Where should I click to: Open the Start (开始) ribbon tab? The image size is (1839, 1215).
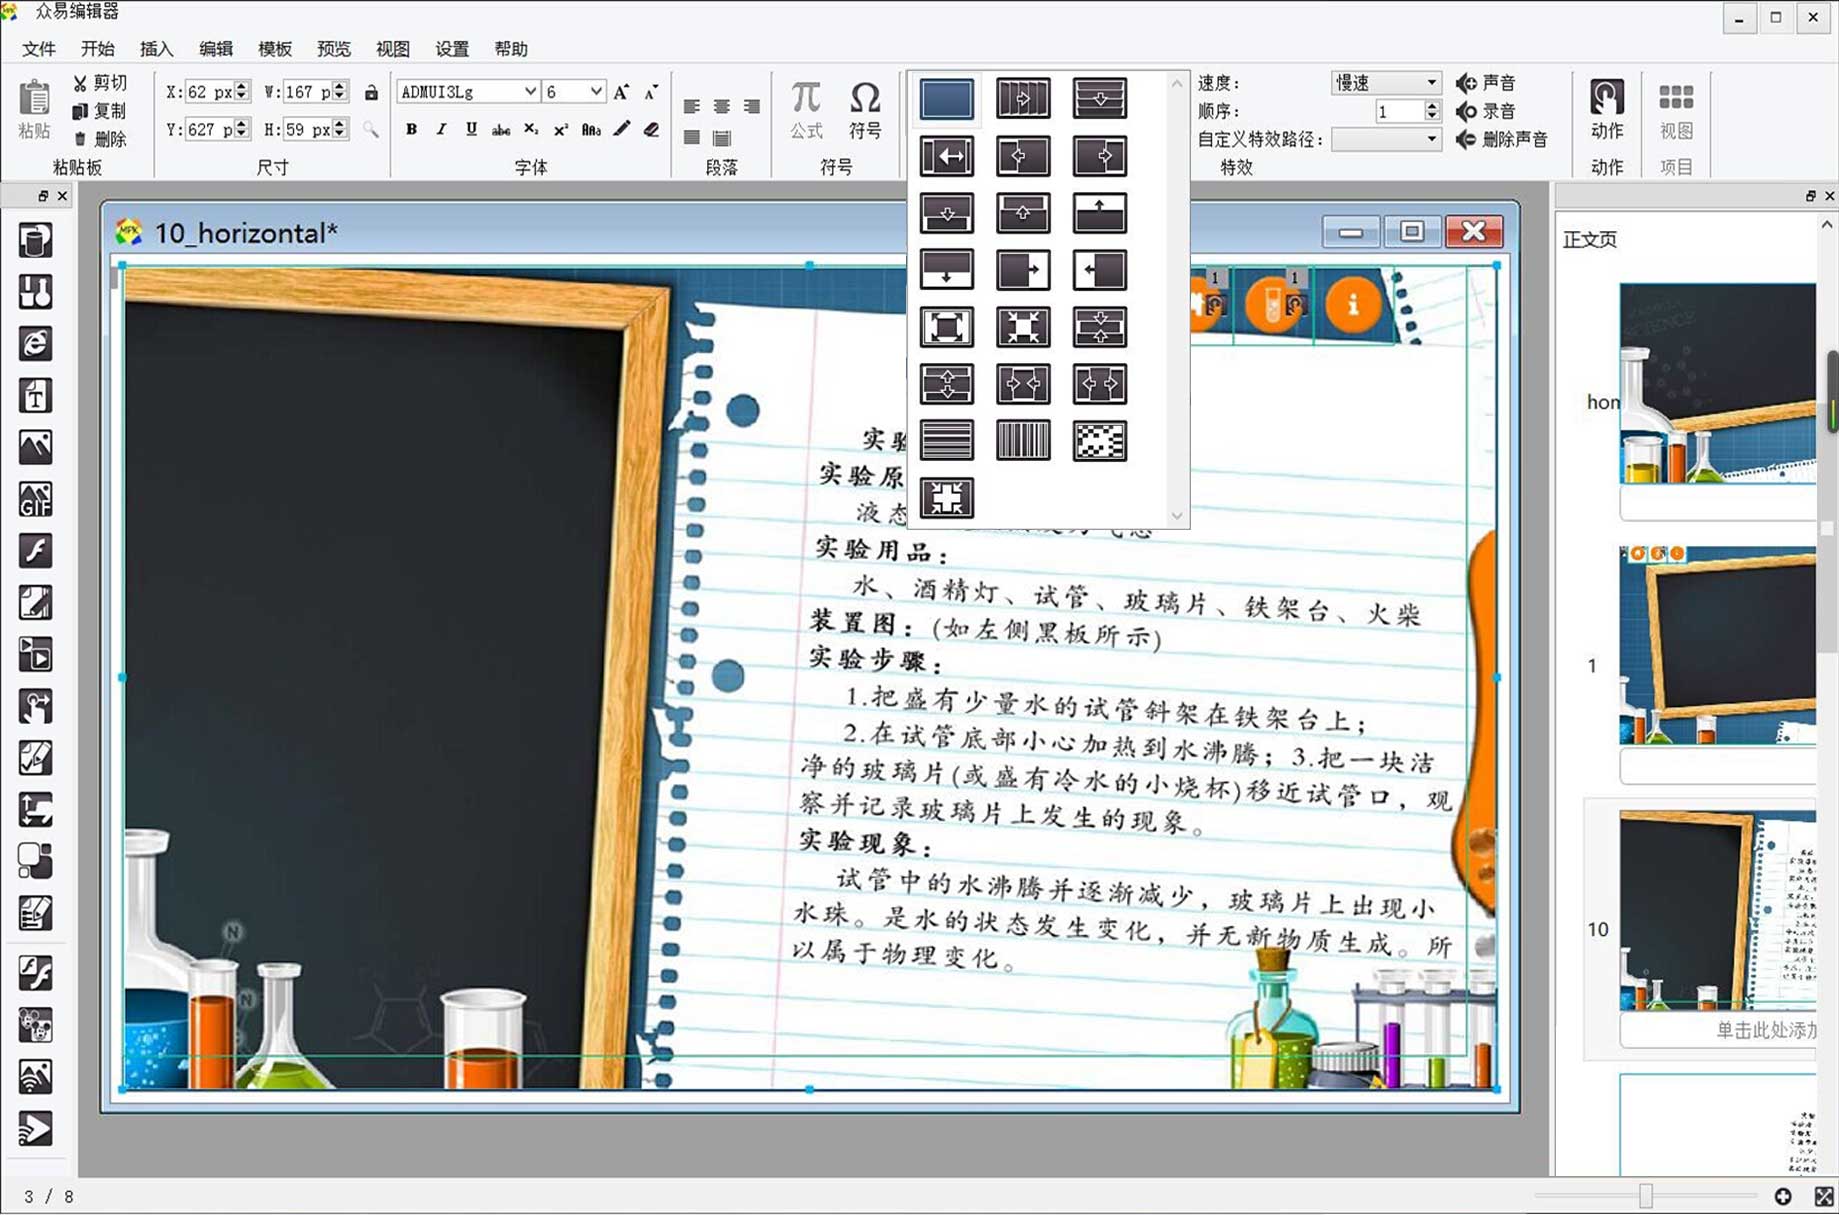click(x=98, y=49)
